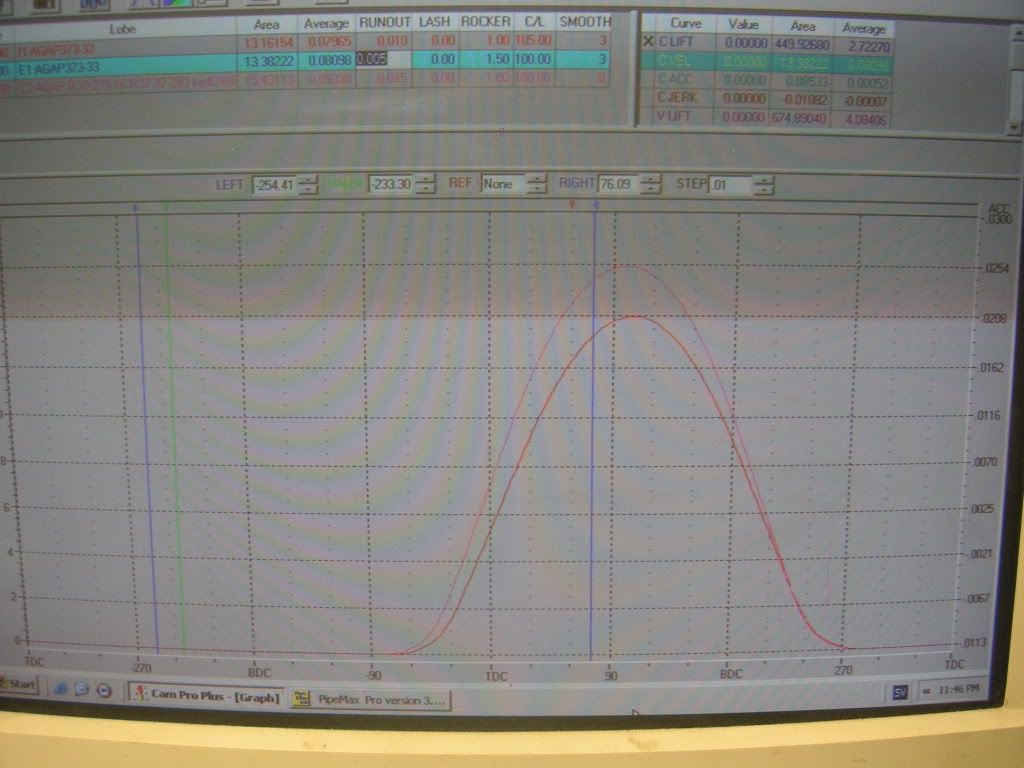Image resolution: width=1024 pixels, height=768 pixels.
Task: Select the V LIFT curve row
Action: coord(682,117)
